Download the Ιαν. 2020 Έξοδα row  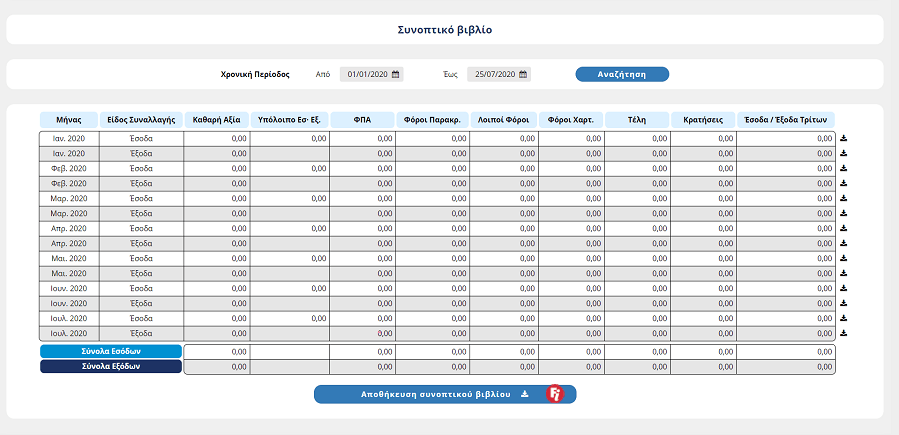tap(843, 154)
